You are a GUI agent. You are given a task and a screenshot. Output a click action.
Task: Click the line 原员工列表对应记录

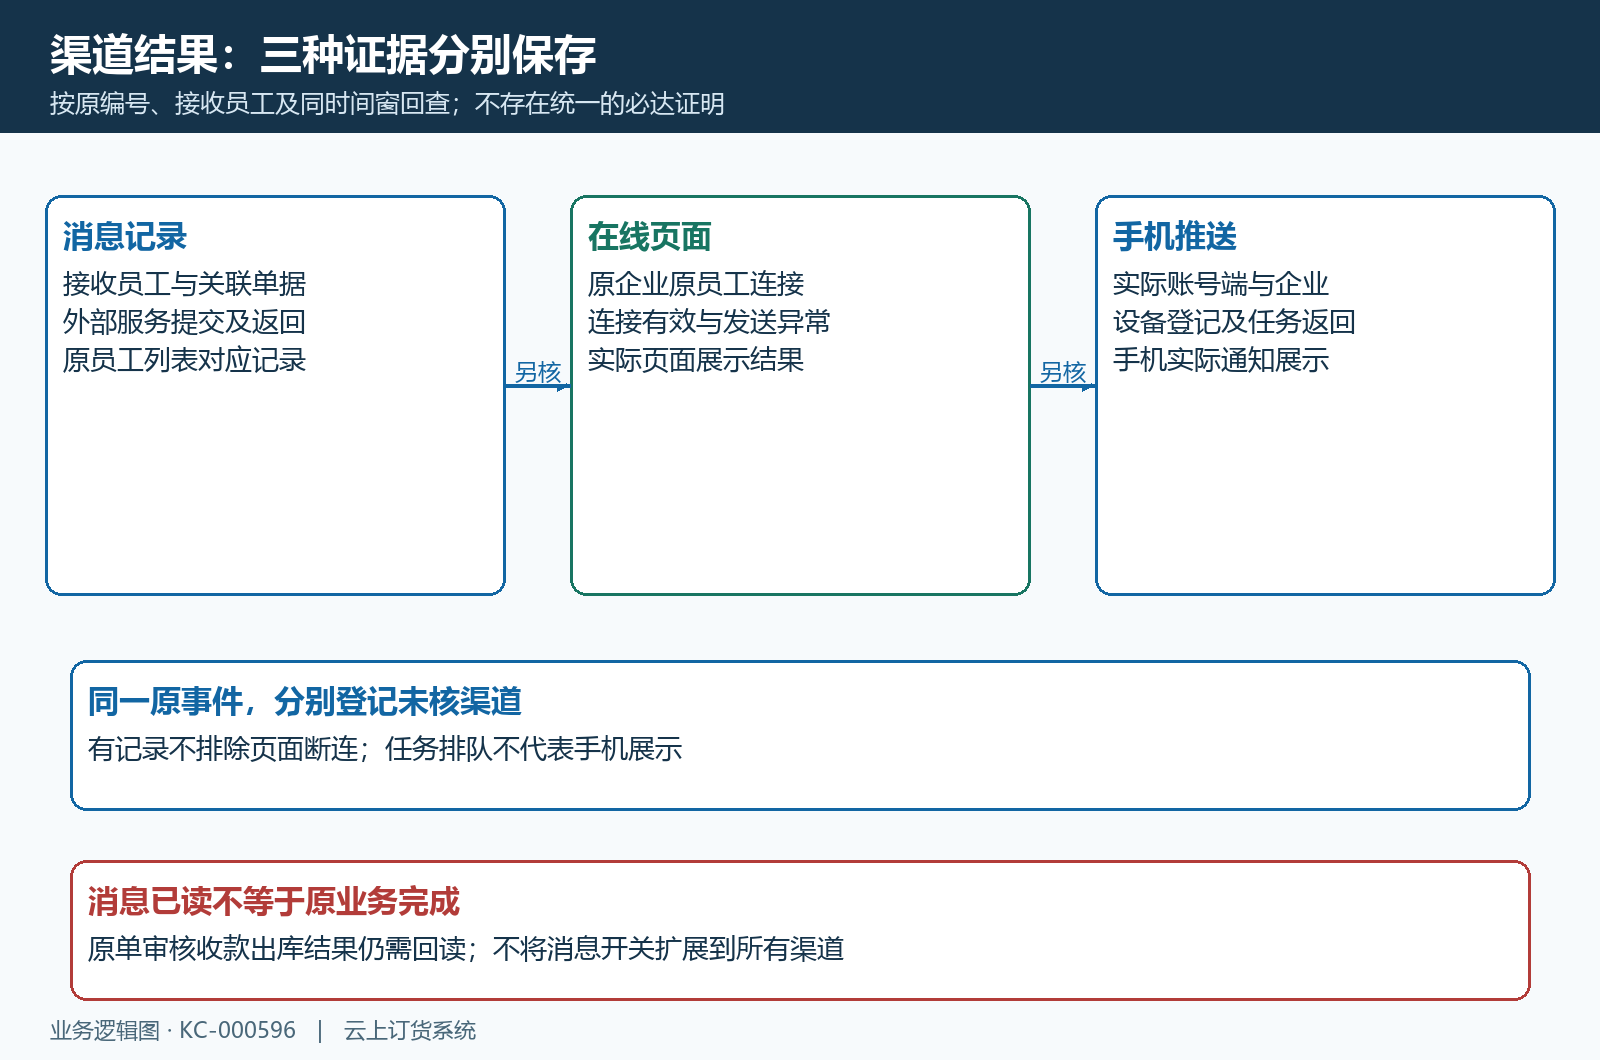coord(184,360)
